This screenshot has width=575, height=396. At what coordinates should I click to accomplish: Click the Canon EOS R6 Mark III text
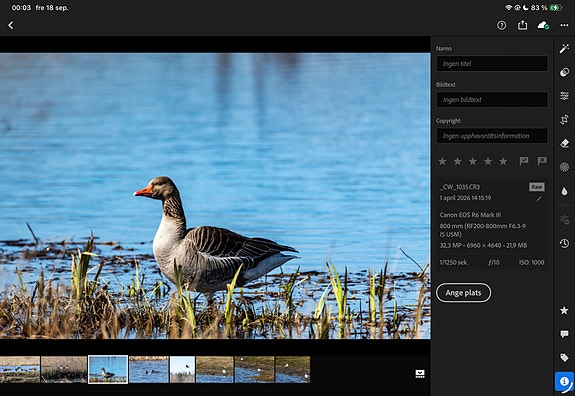point(470,215)
